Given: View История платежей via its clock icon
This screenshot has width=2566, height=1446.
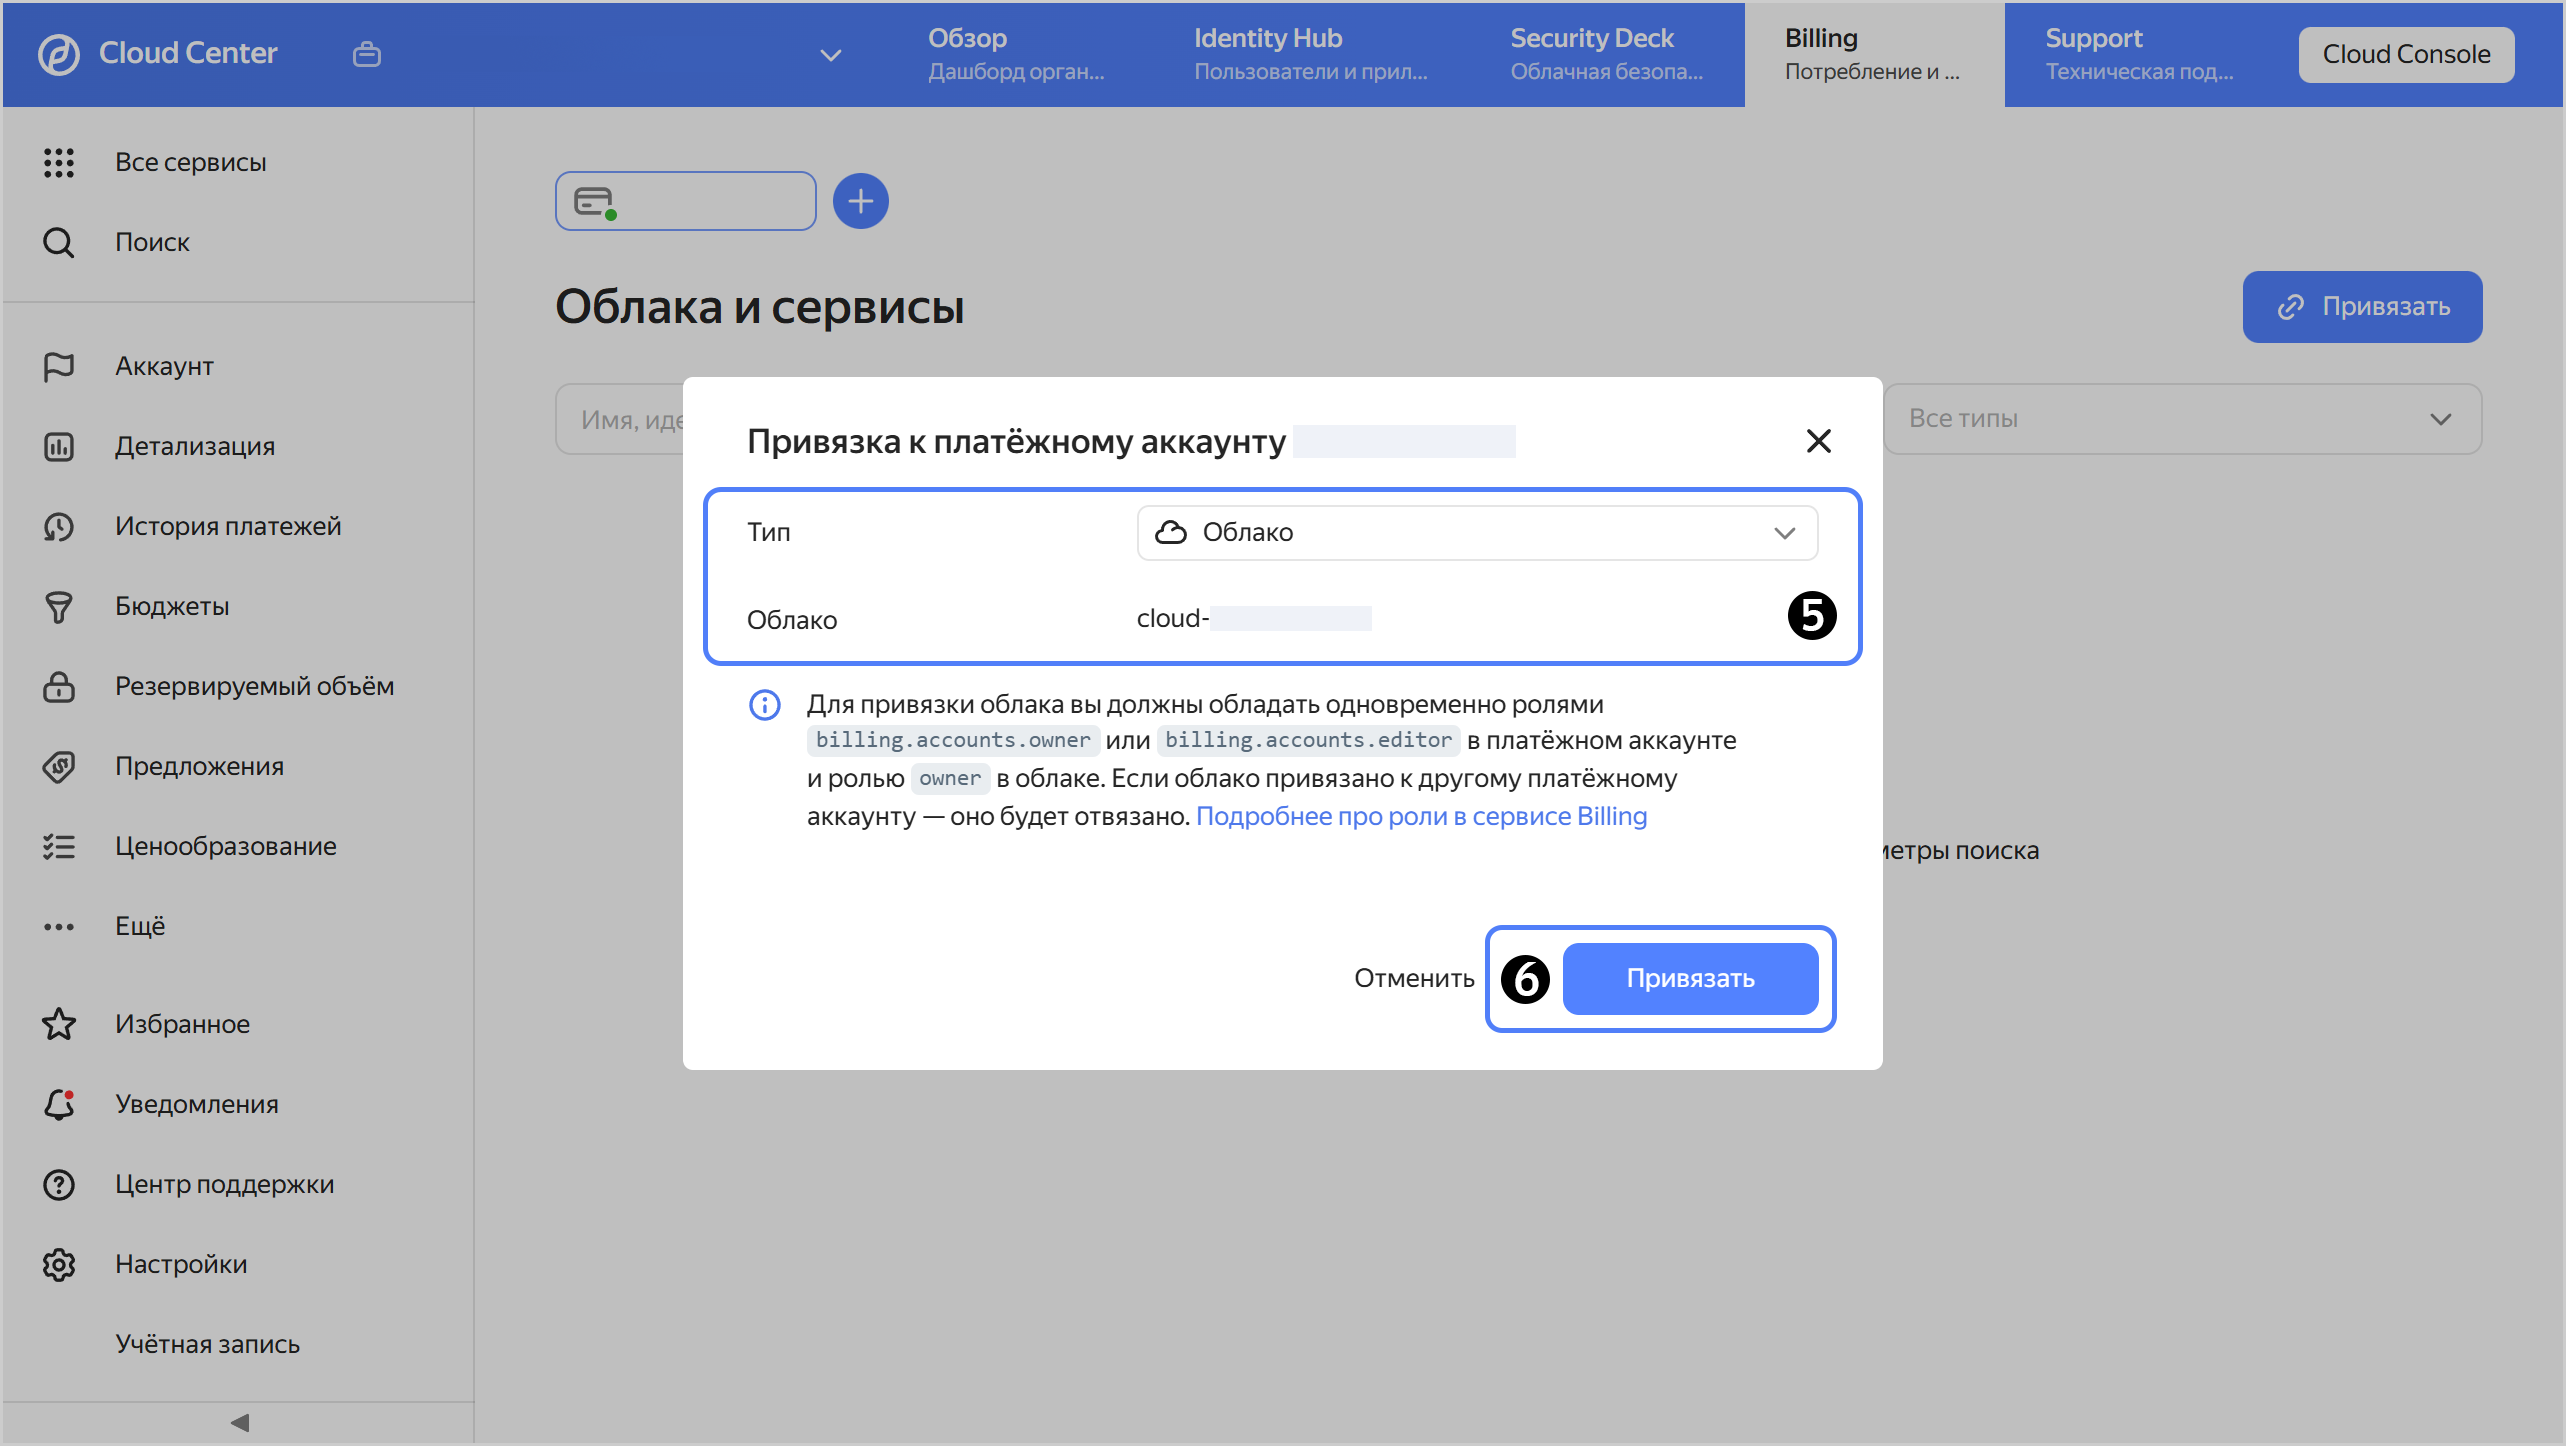Looking at the screenshot, I should pos(59,526).
